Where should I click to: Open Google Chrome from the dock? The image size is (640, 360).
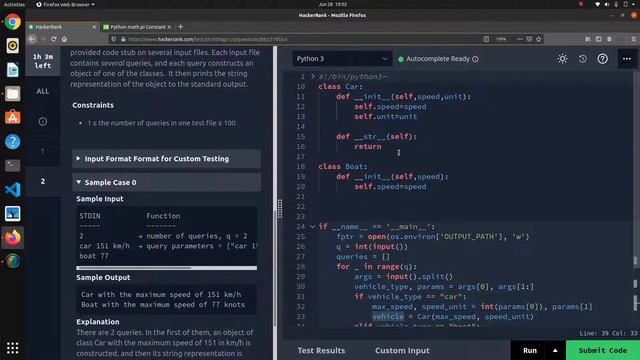pyautogui.click(x=13, y=22)
